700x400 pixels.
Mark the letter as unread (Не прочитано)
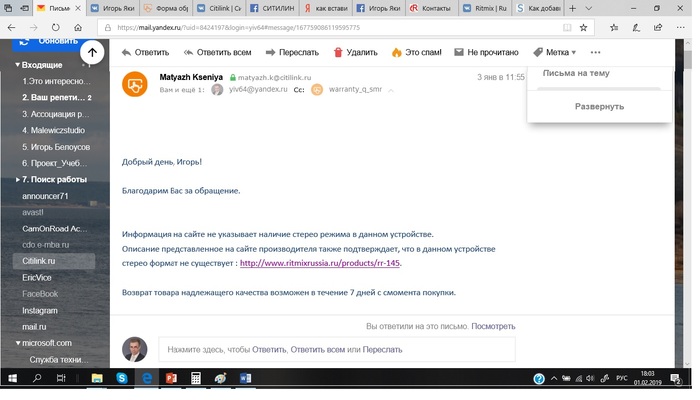pos(461,52)
